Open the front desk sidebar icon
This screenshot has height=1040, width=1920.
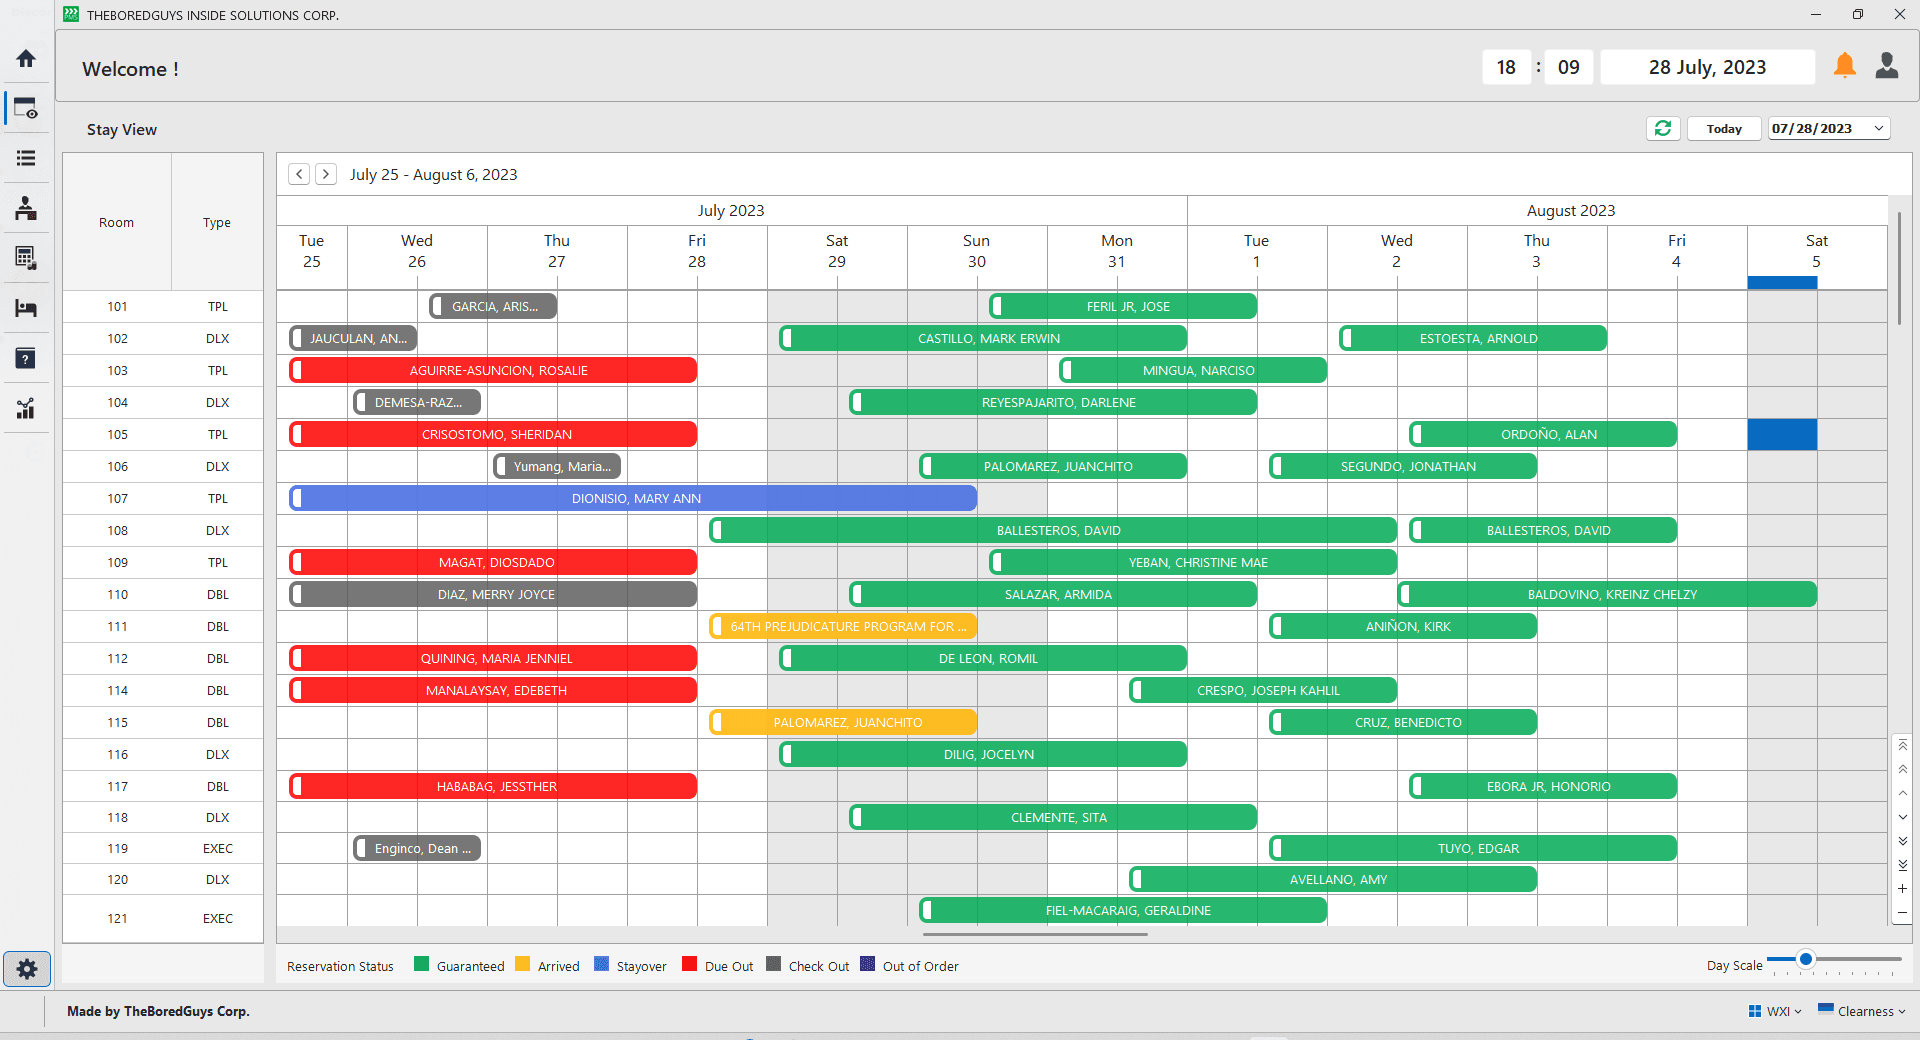[26, 208]
